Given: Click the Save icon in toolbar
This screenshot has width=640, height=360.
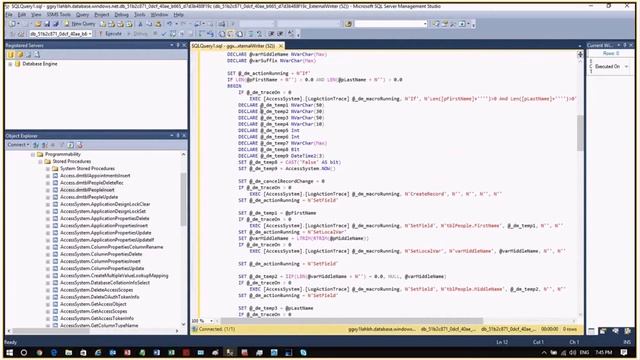Looking at the screenshot, I should pyautogui.click(x=47, y=24).
